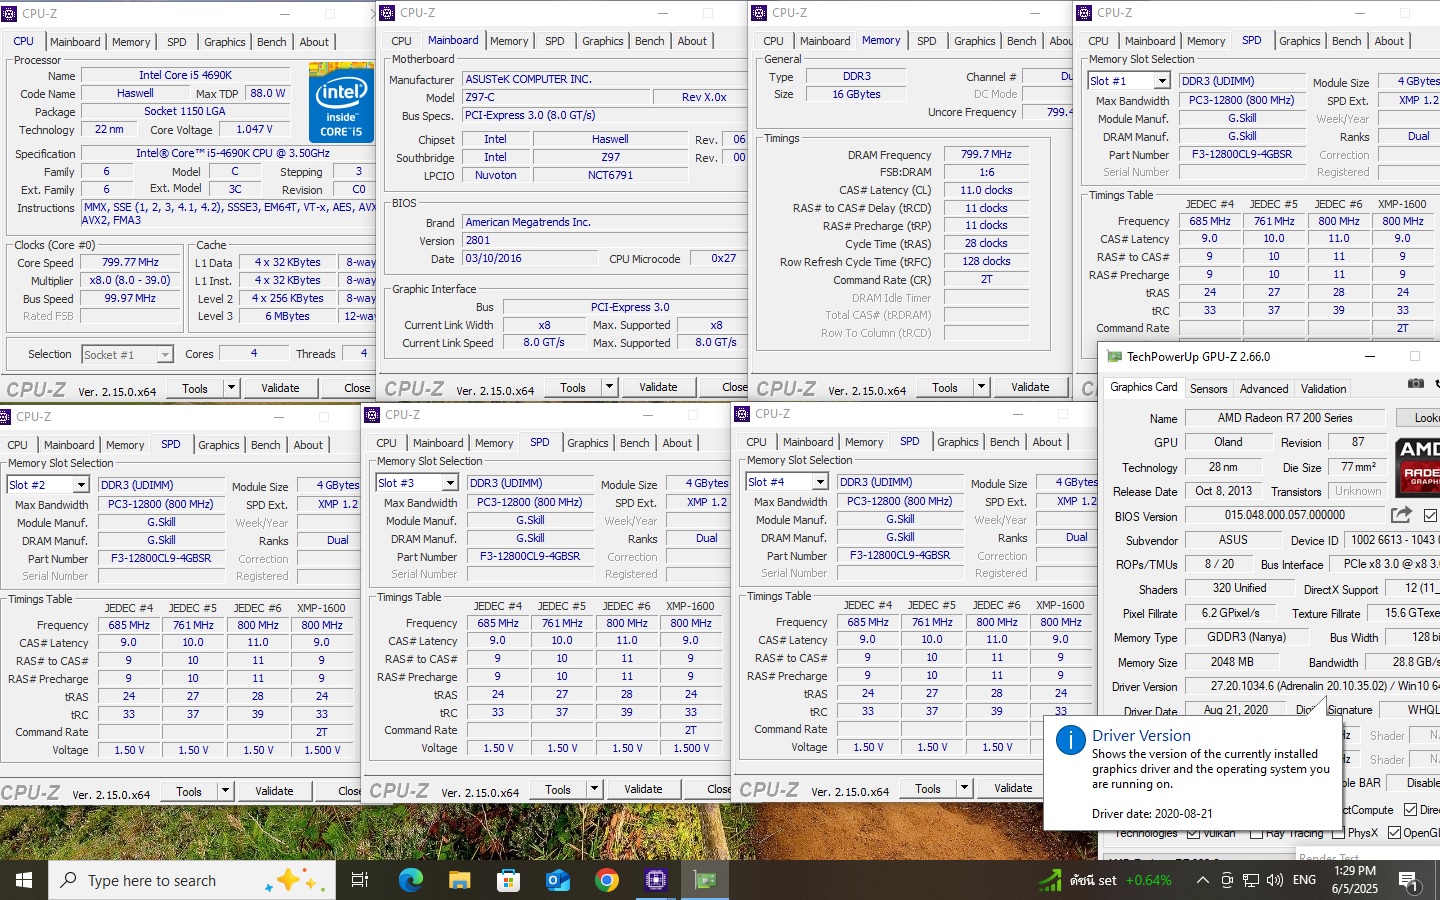Click title icon of CPU-Z Slot #3 window

[373, 414]
